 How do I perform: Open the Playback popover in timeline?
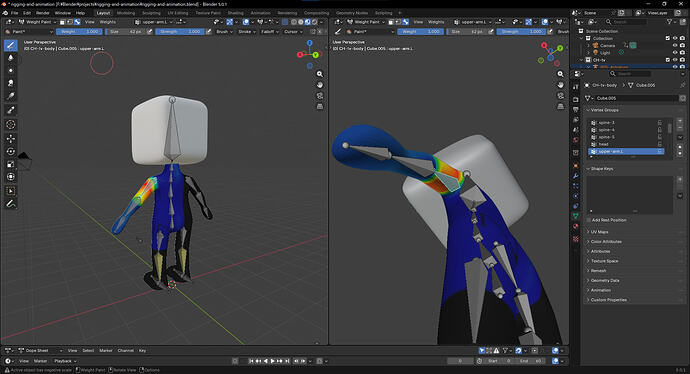coord(65,361)
